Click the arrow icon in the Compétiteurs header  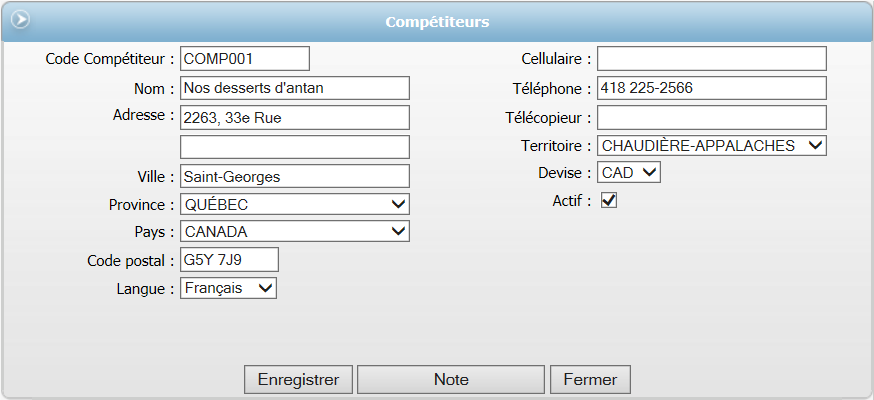[21, 19]
